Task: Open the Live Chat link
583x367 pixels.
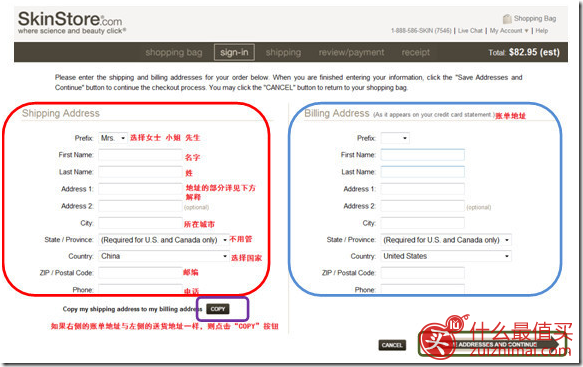Action: [x=470, y=30]
